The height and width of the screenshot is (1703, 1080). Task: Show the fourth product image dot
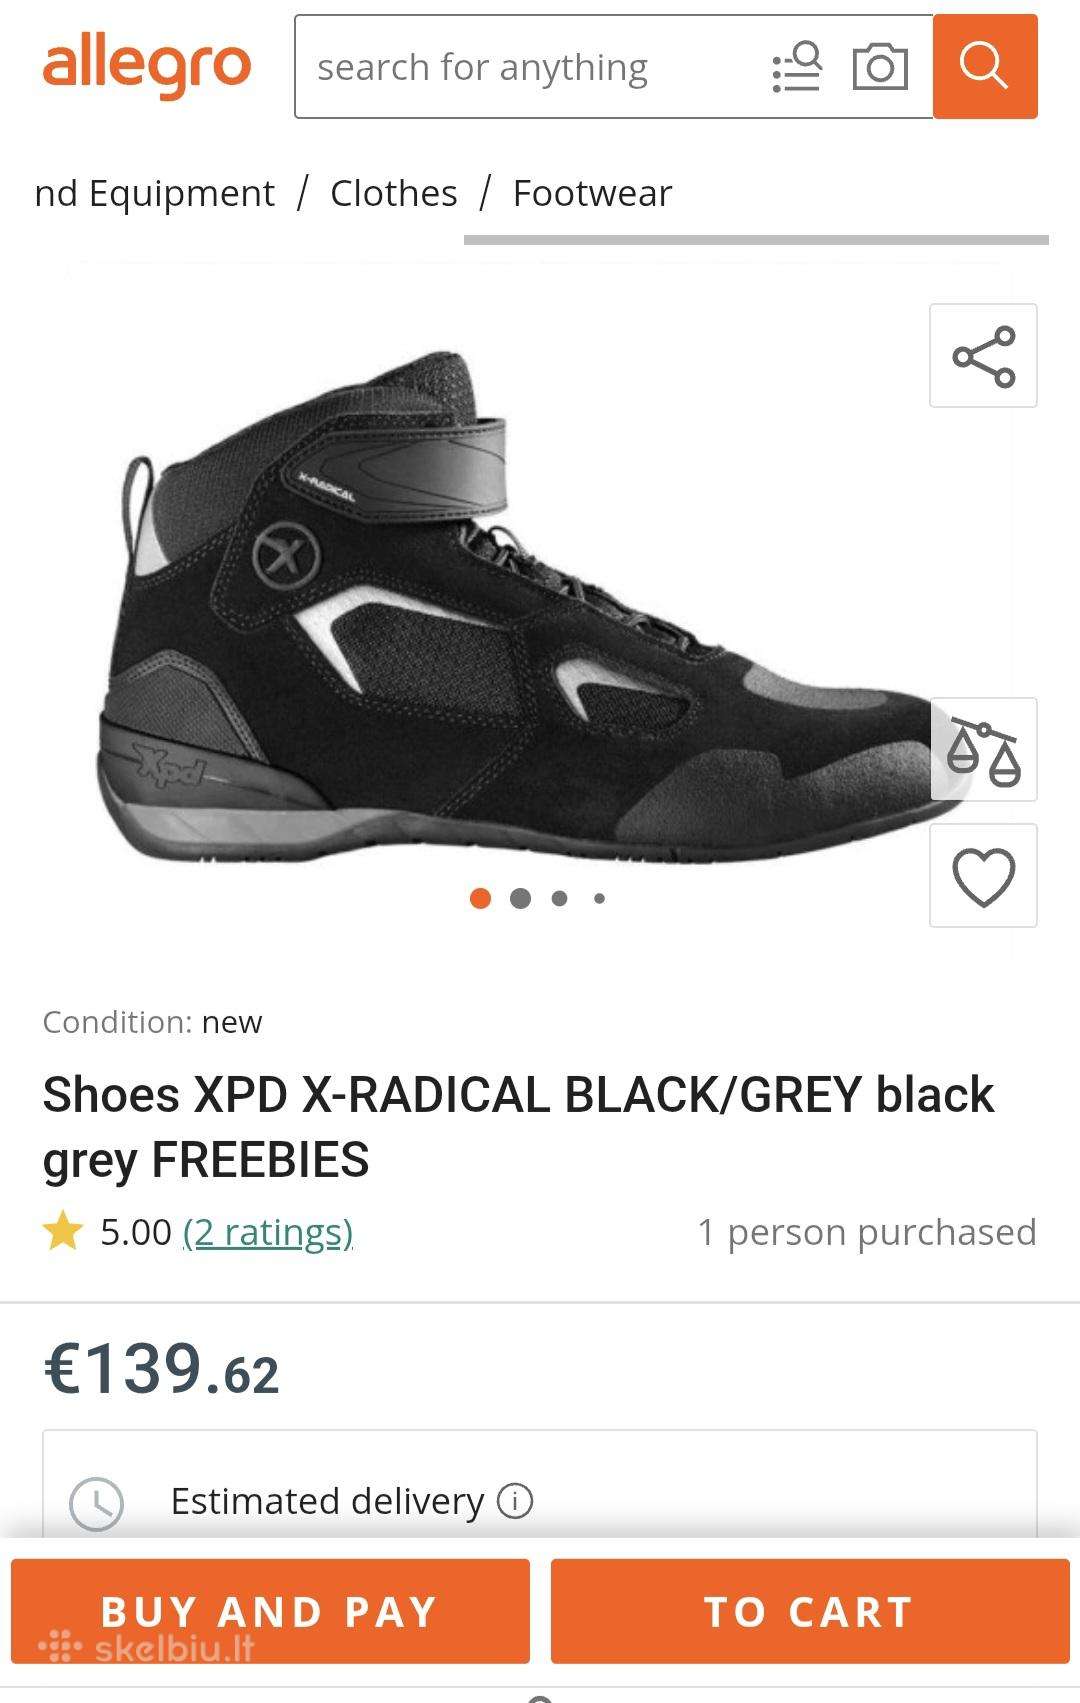click(599, 898)
